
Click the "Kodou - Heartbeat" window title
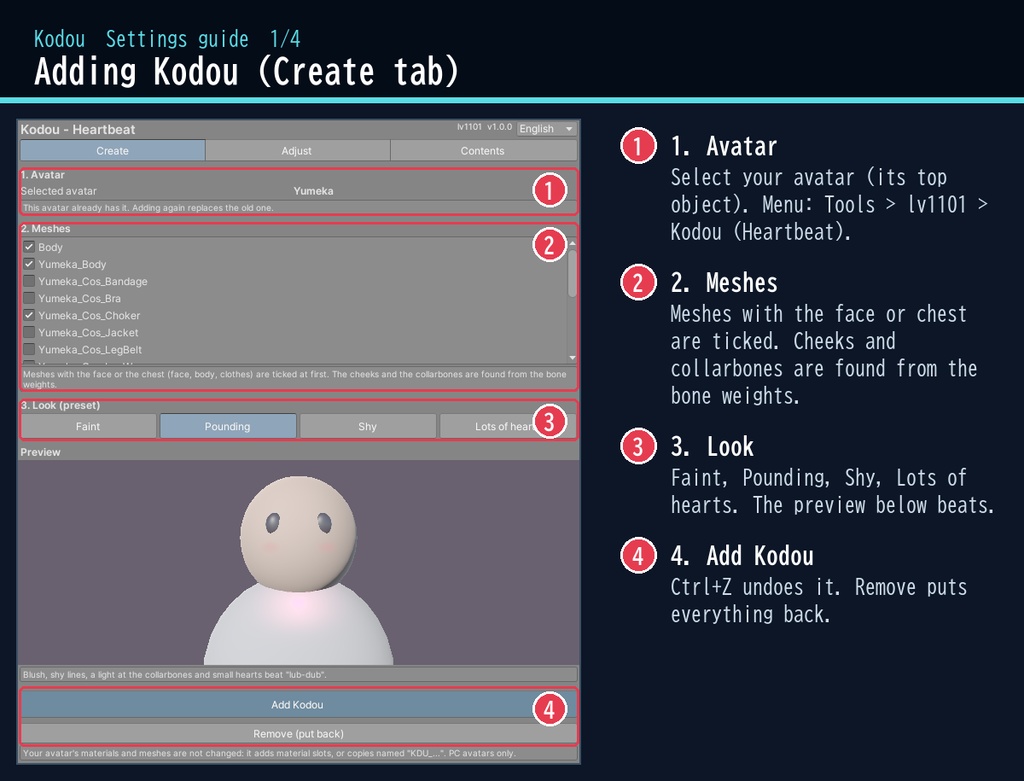(78, 129)
